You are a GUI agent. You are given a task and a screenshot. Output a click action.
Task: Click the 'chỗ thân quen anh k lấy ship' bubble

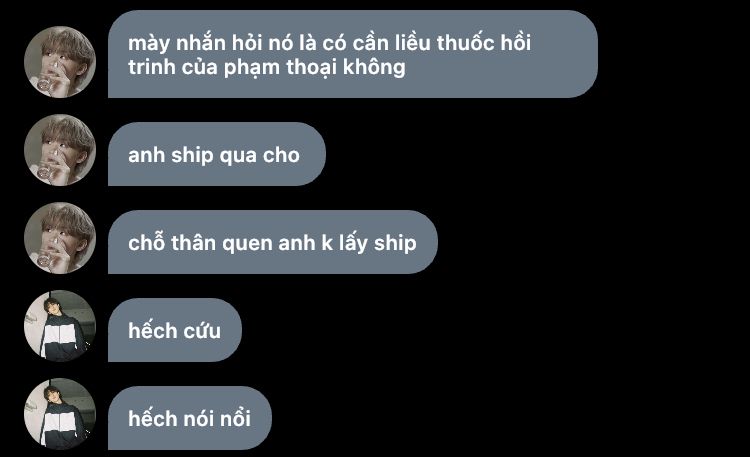tap(273, 242)
